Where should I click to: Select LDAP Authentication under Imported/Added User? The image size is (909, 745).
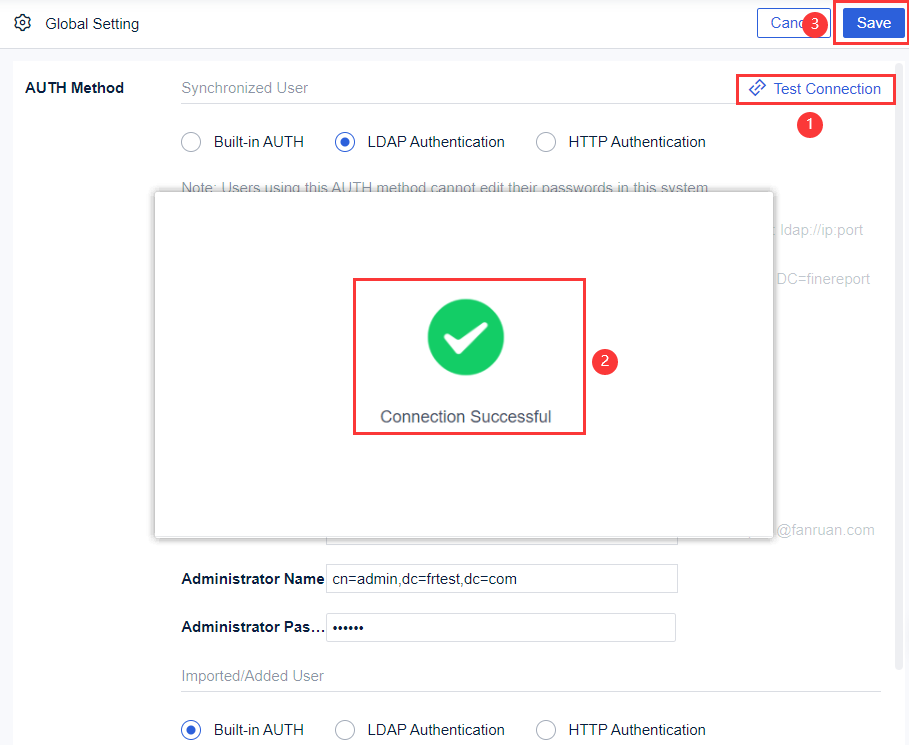pyautogui.click(x=344, y=730)
